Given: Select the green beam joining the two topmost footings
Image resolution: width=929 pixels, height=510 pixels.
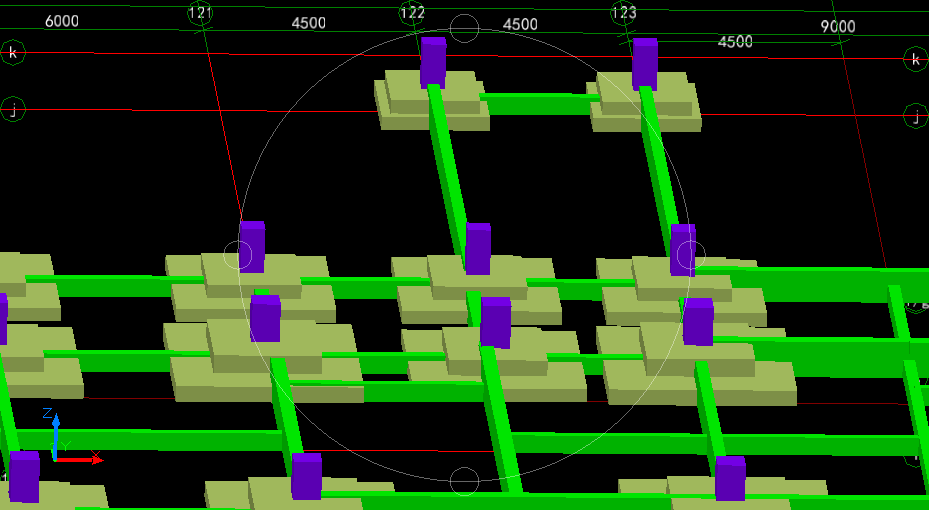Looking at the screenshot, I should pos(538,103).
